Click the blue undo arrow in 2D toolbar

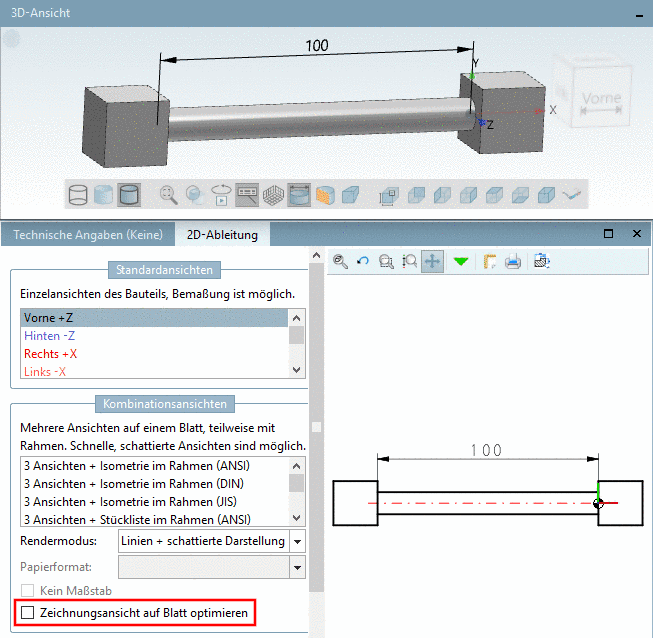(x=363, y=262)
